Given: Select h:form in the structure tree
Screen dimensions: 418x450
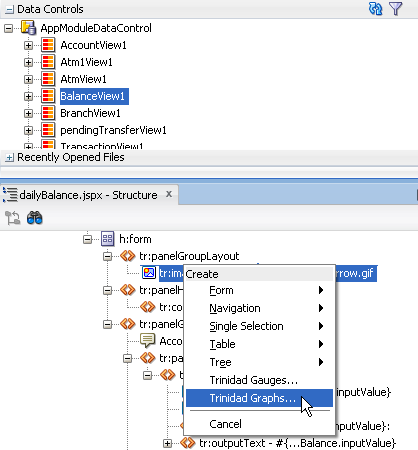Looking at the screenshot, I should click(x=135, y=239).
